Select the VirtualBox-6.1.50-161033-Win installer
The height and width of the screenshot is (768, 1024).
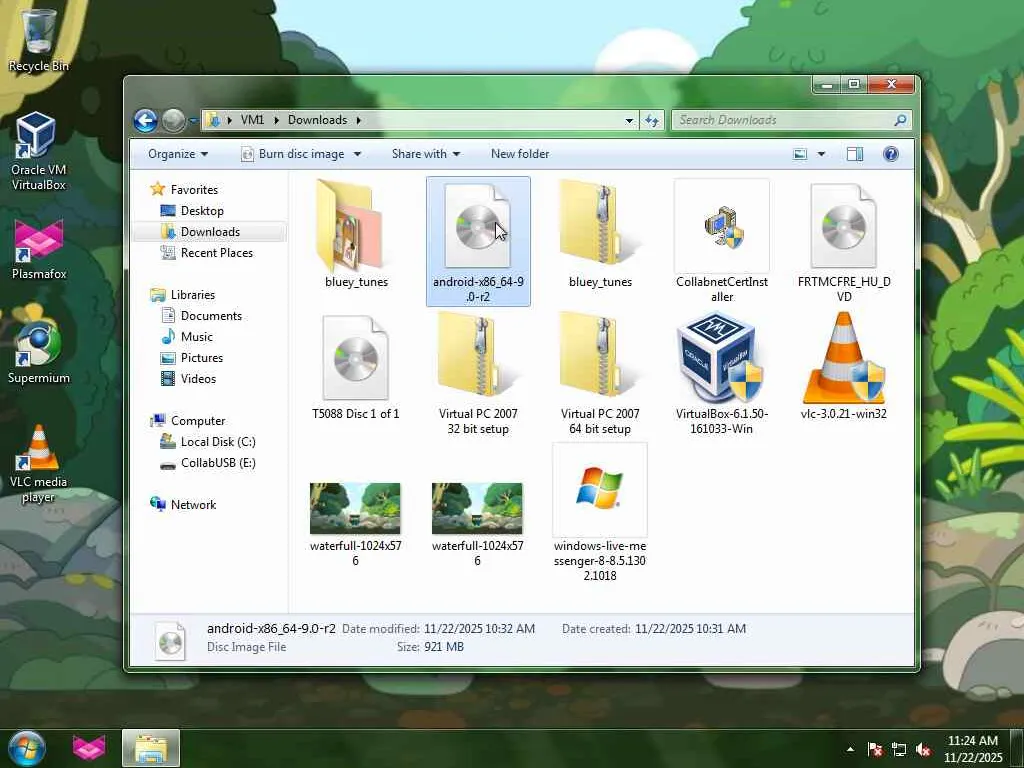[x=722, y=374]
